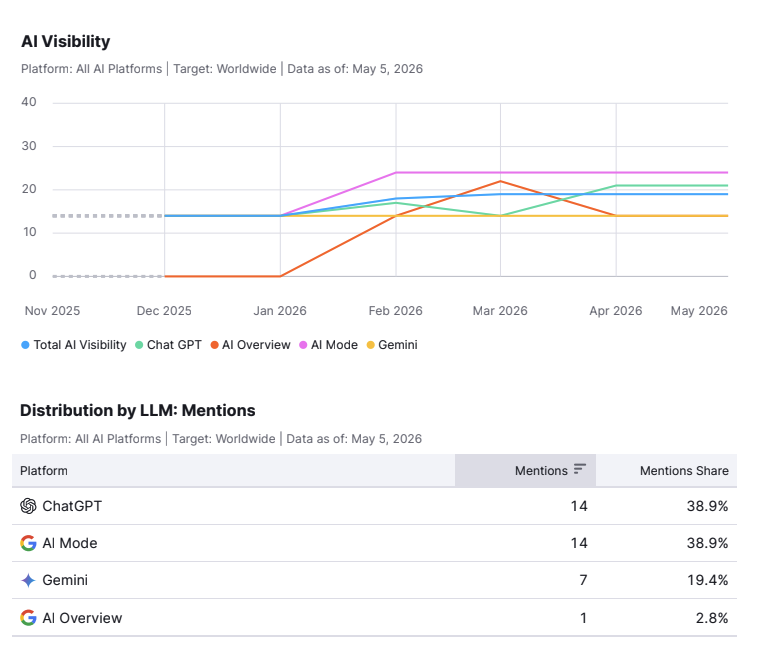This screenshot has width=768, height=658.
Task: Click the Feb 2026 axis label
Action: 395,311
